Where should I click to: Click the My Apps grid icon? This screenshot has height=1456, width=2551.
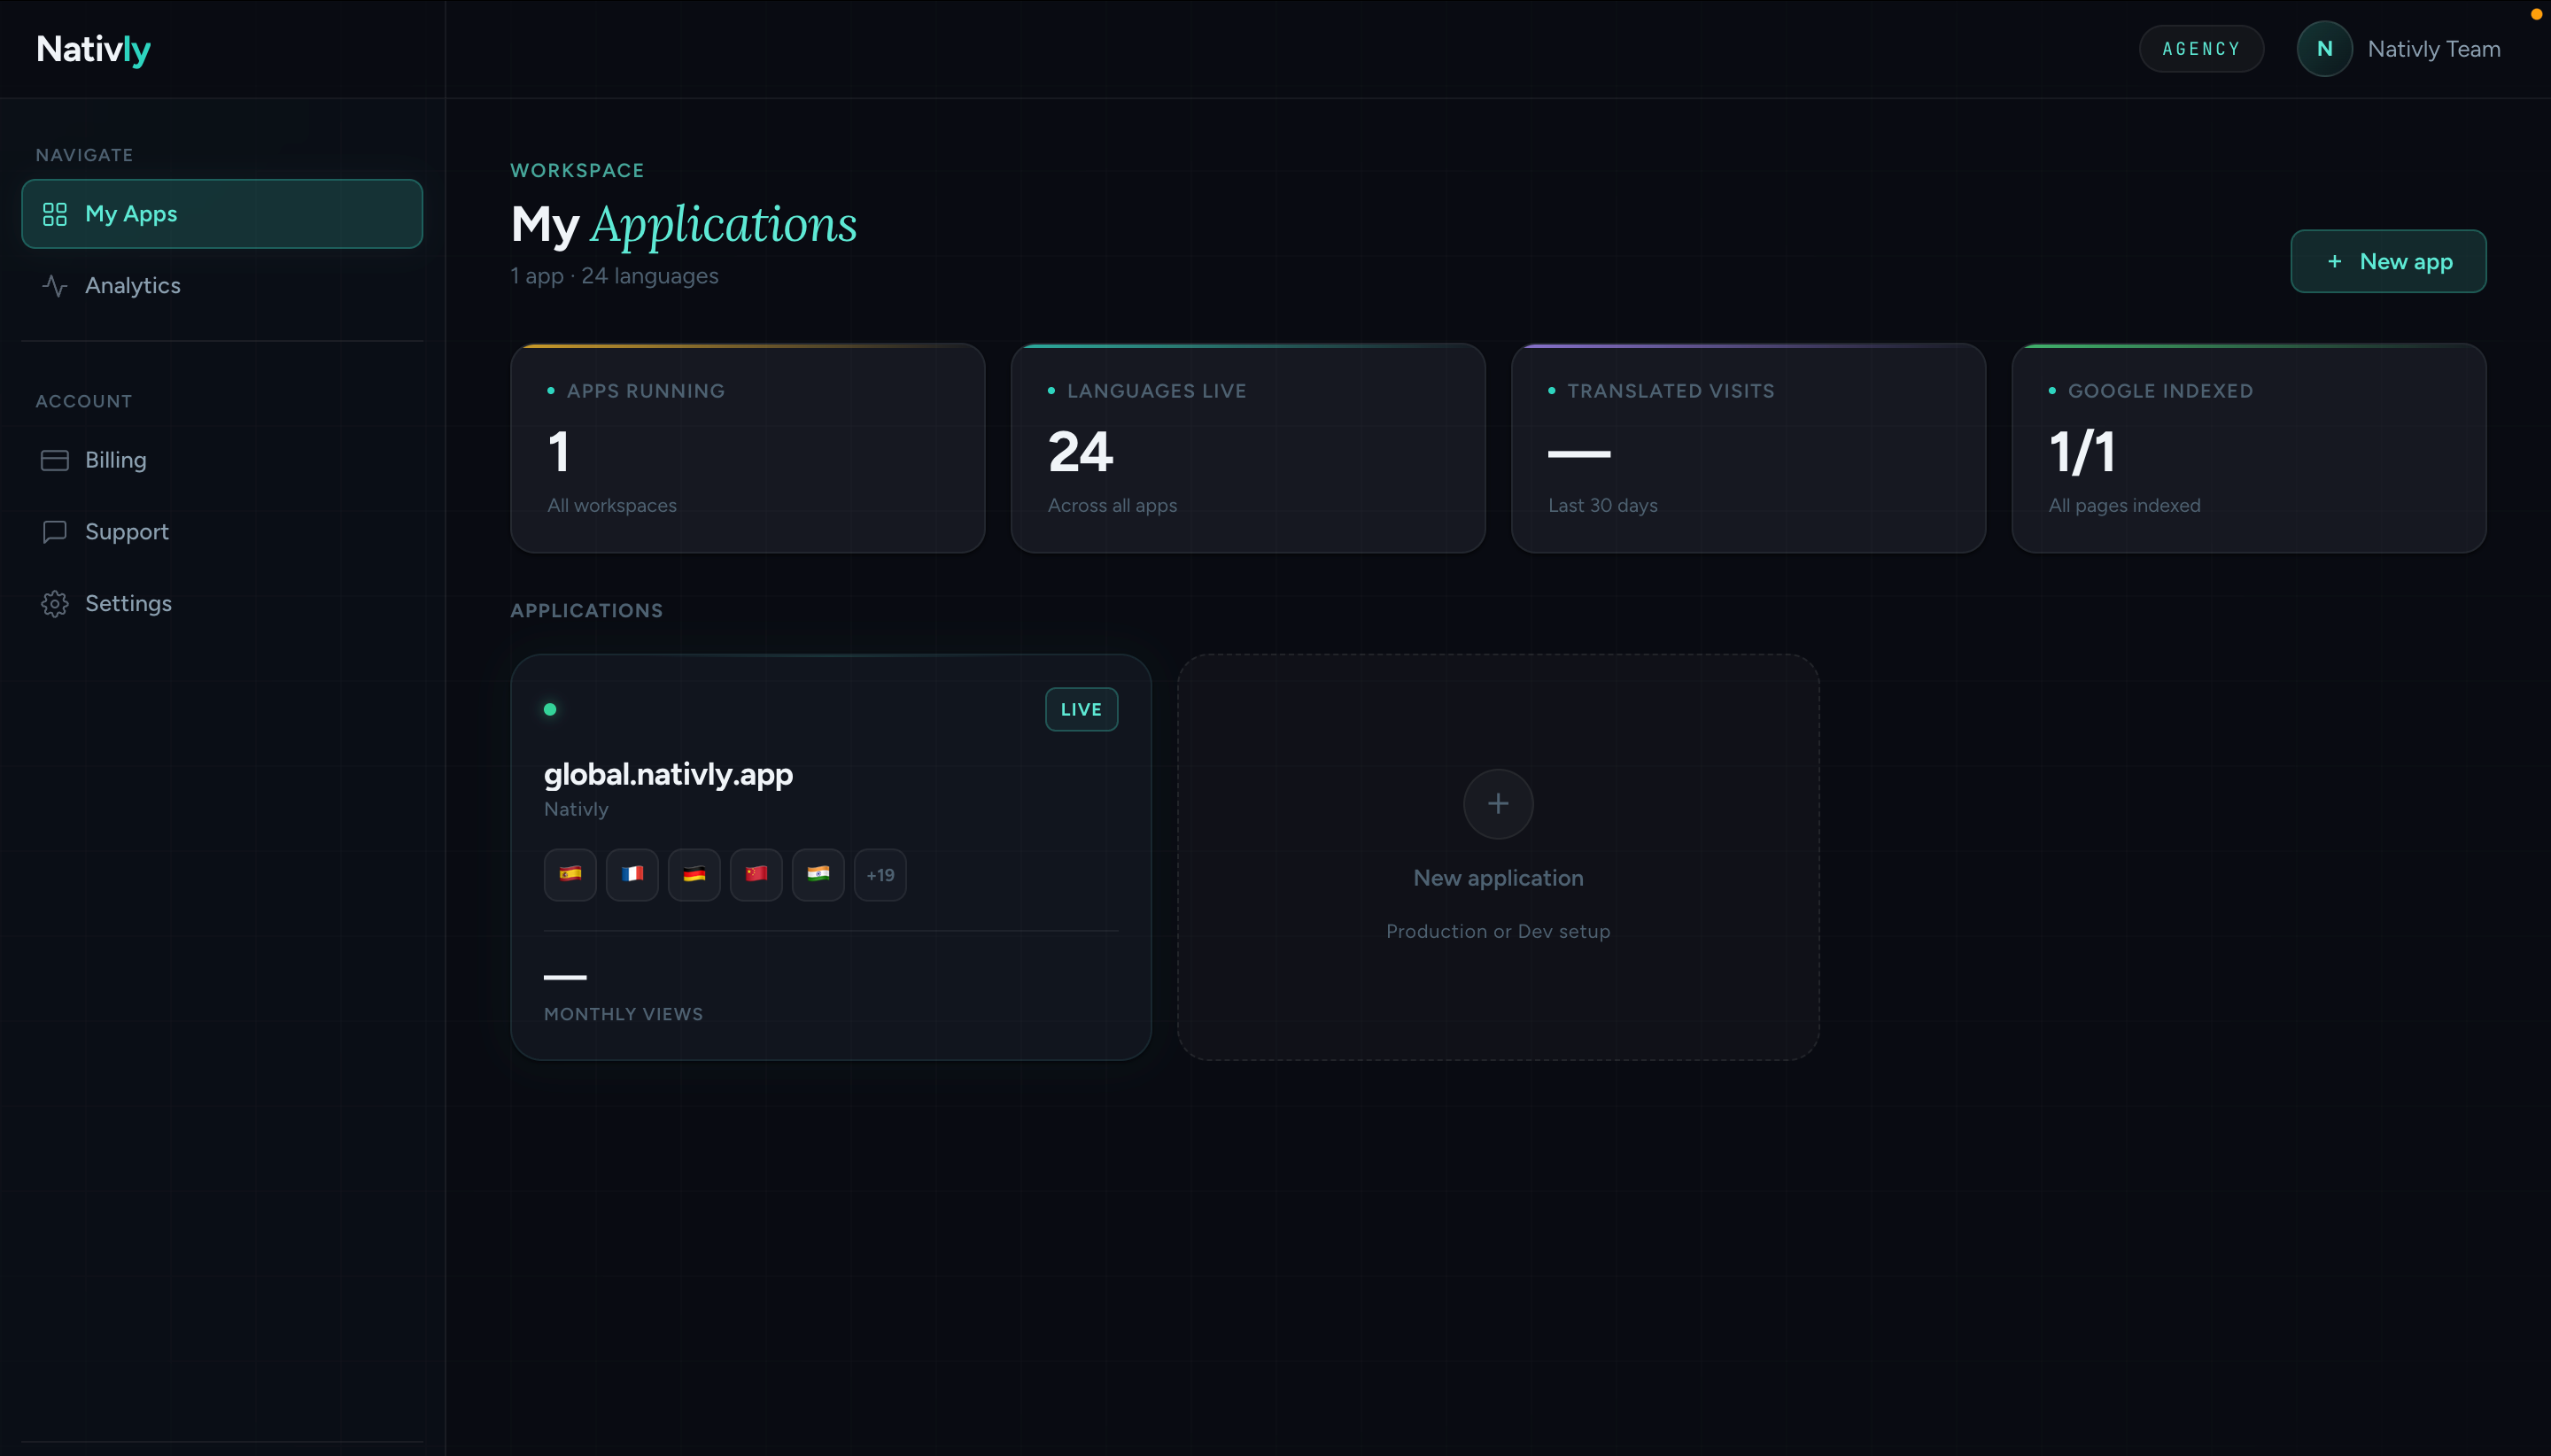coord(55,214)
